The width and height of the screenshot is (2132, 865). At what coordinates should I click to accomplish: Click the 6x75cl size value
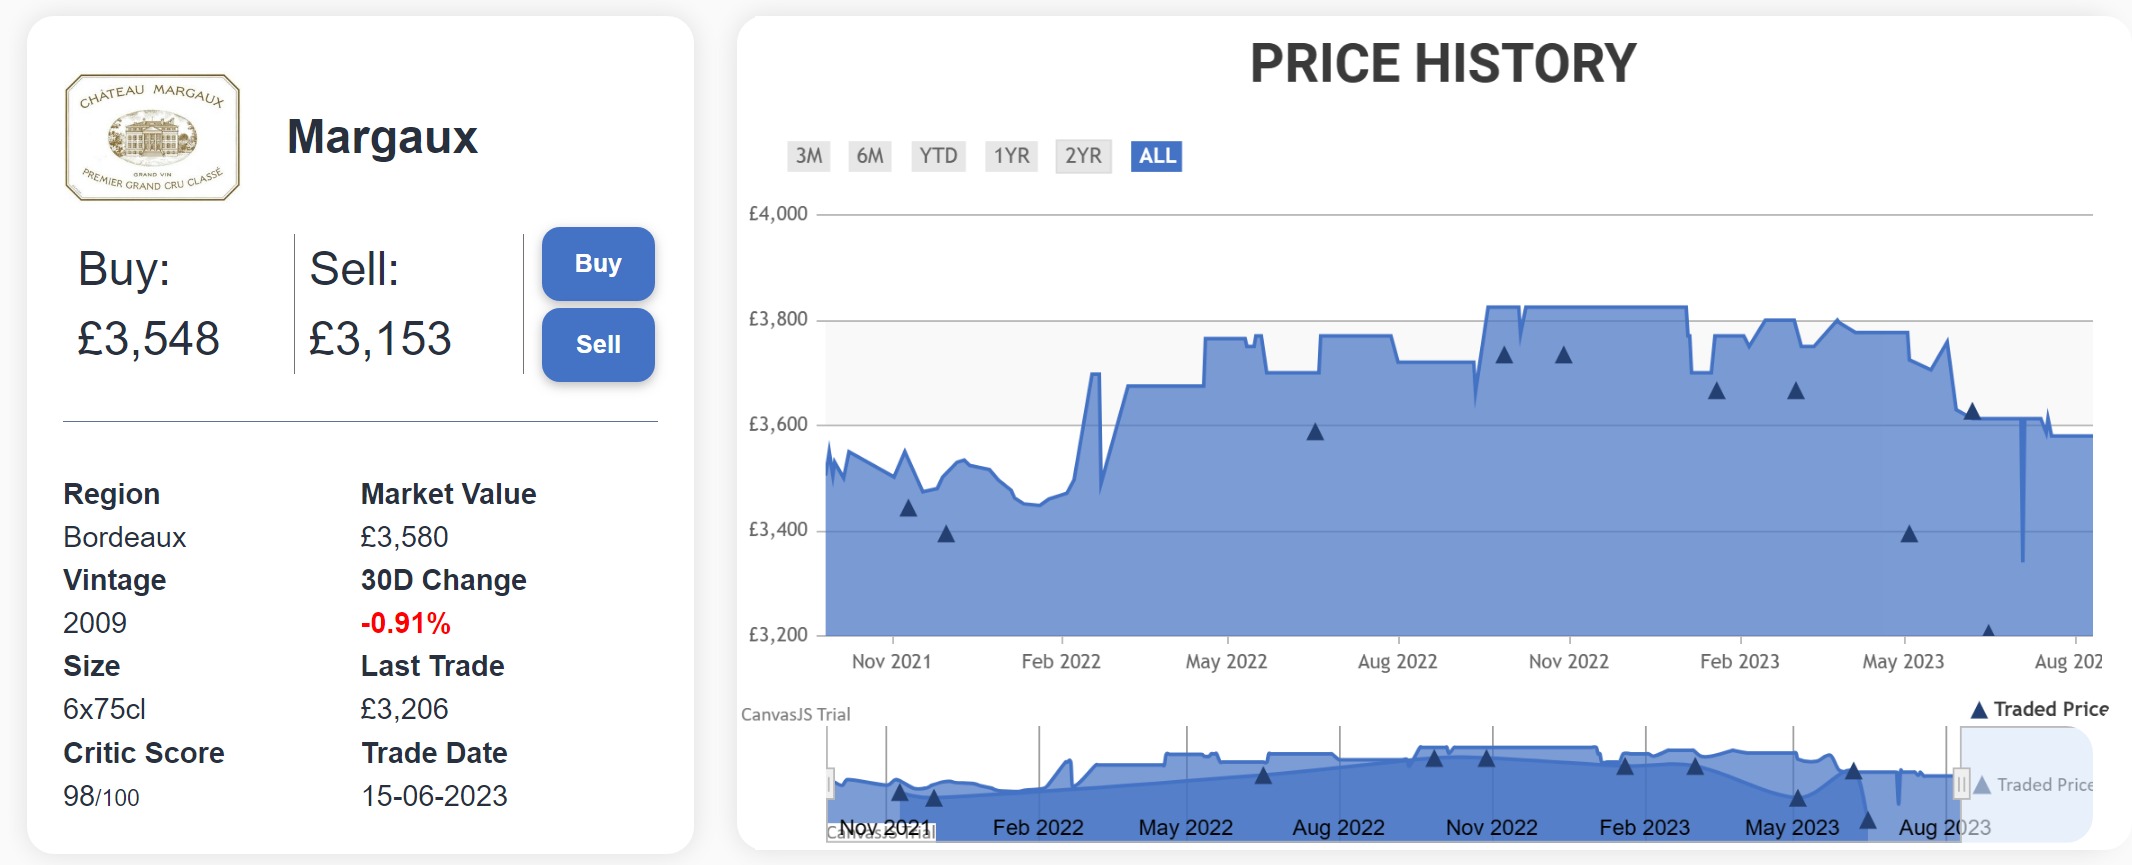click(104, 709)
